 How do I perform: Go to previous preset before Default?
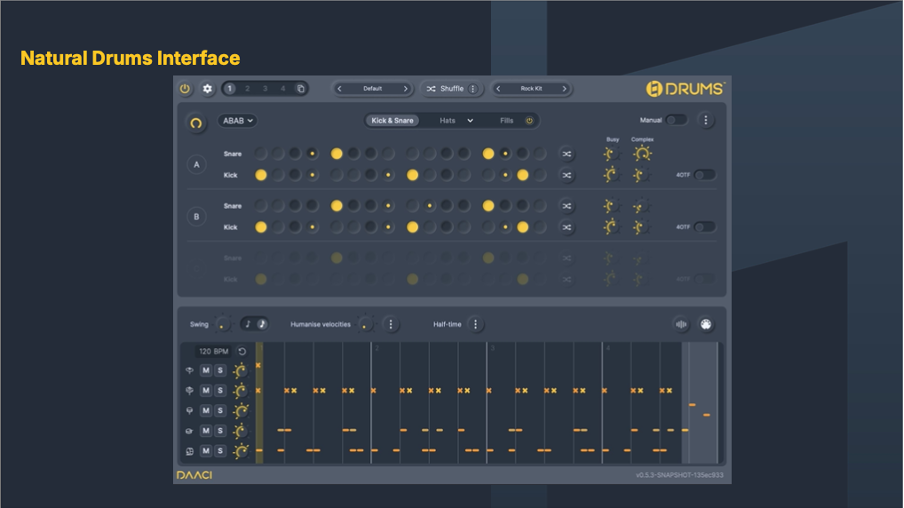pyautogui.click(x=340, y=89)
